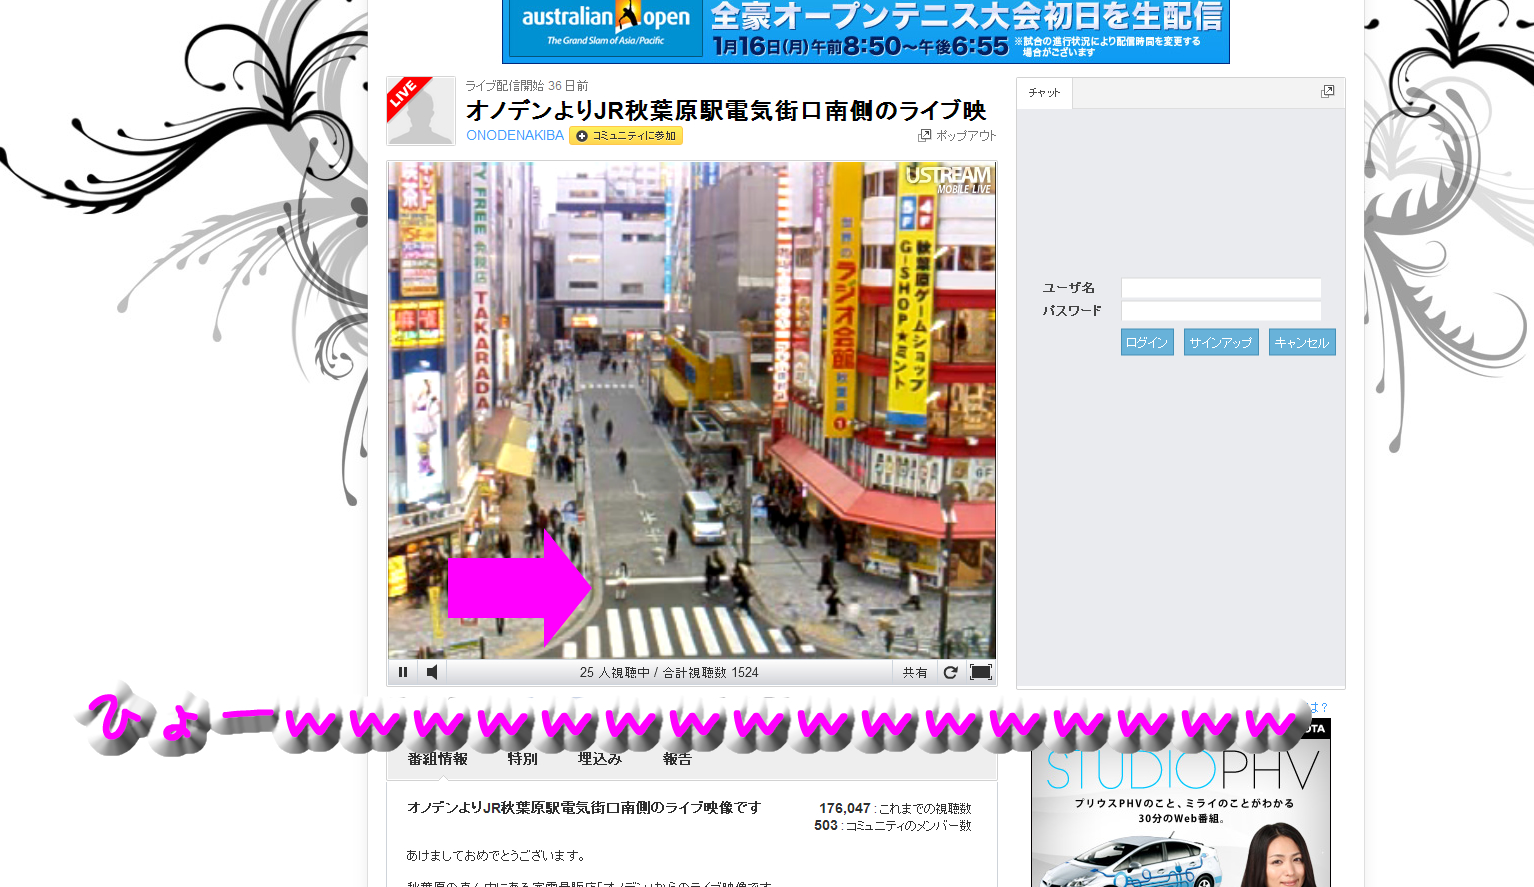Switch the video player to fullscreen
1534x887 pixels.
point(981,672)
